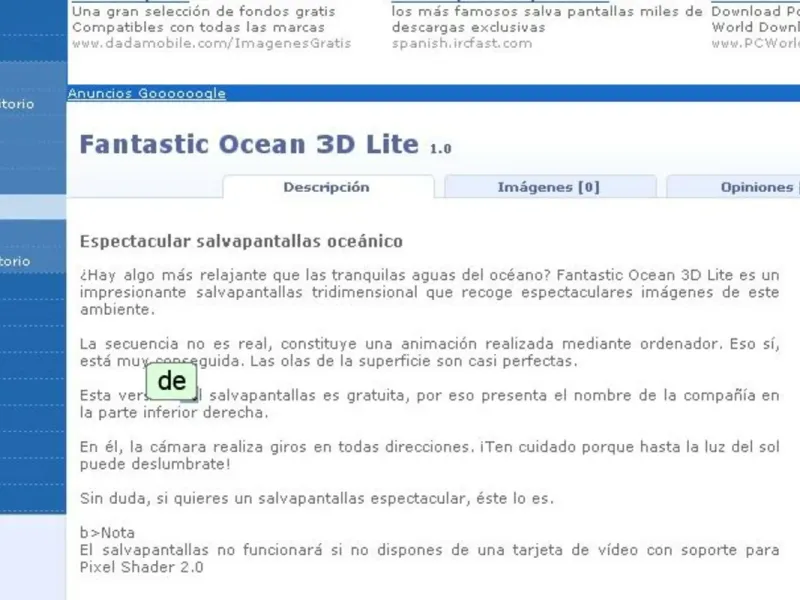Click the ad text 'Una gran selección de fondos gratis'

(204, 11)
